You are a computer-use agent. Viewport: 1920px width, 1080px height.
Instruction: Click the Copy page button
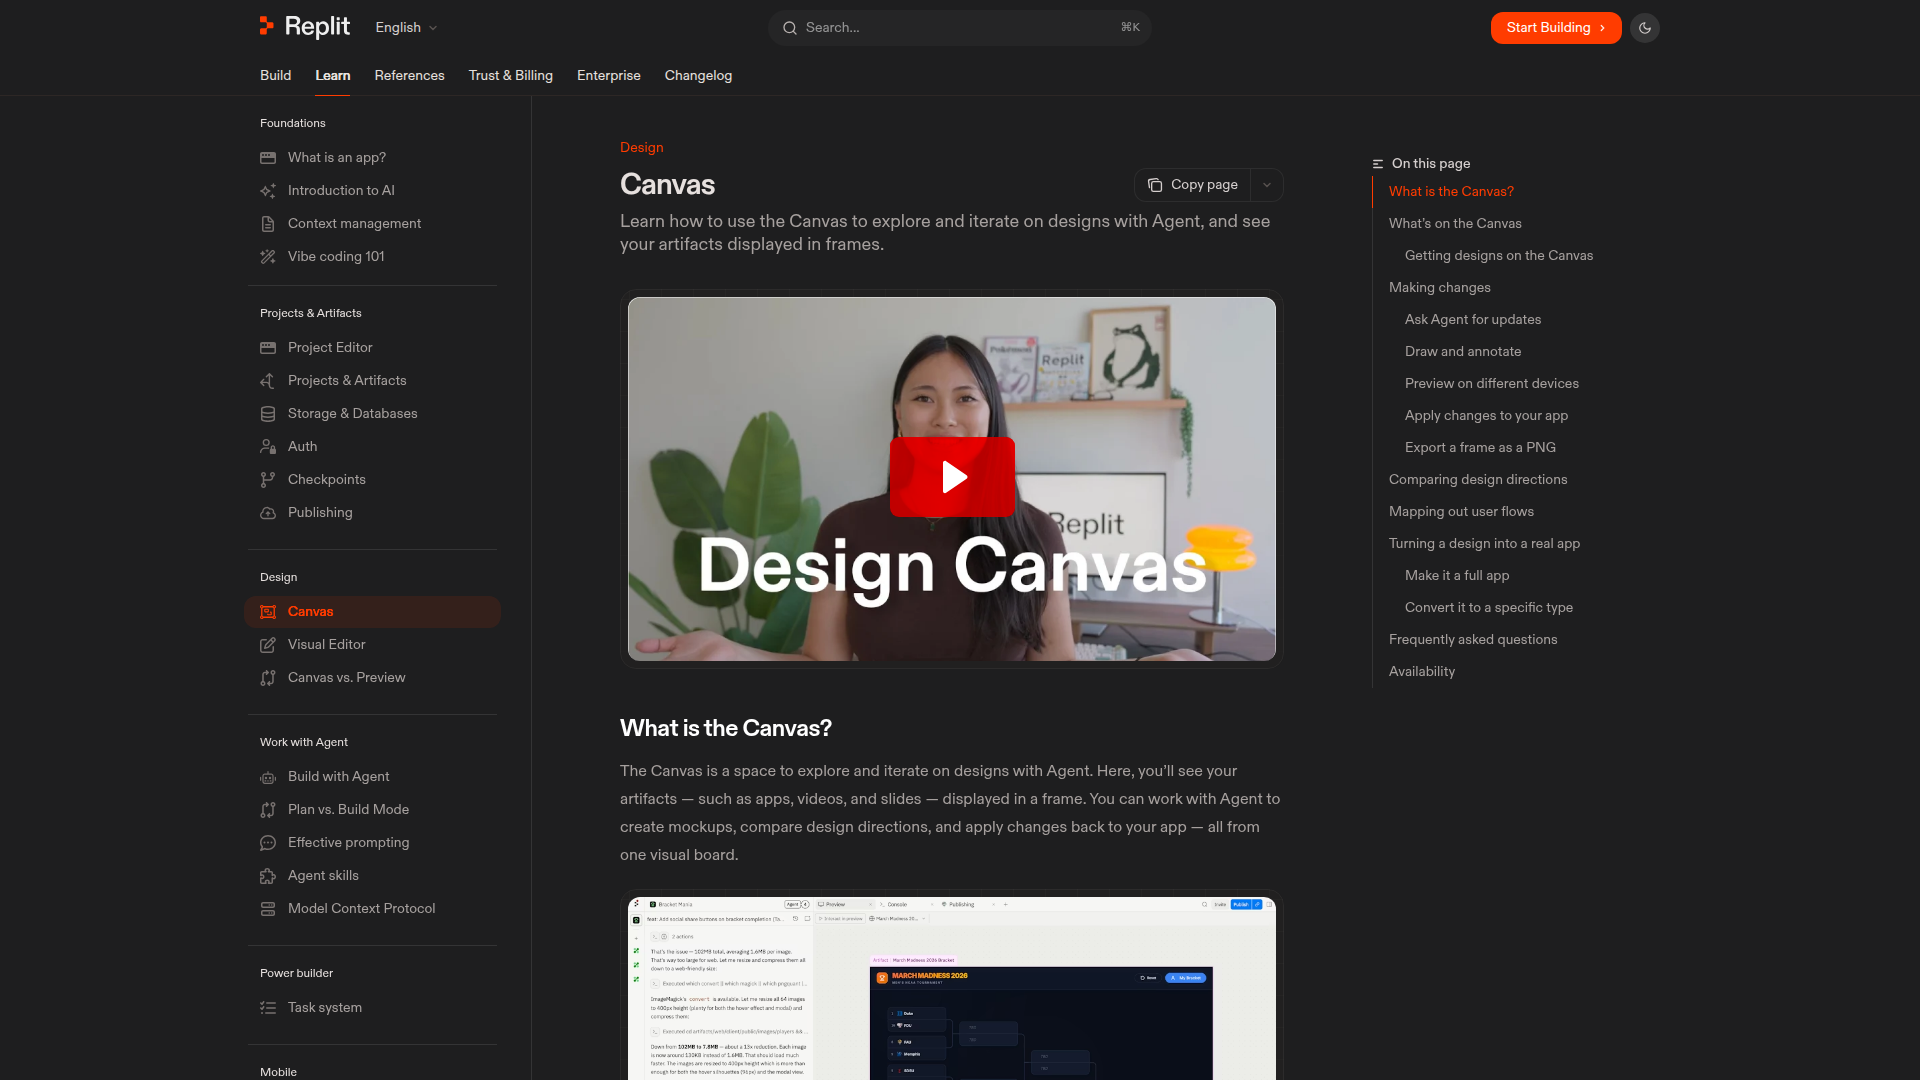tap(1193, 185)
